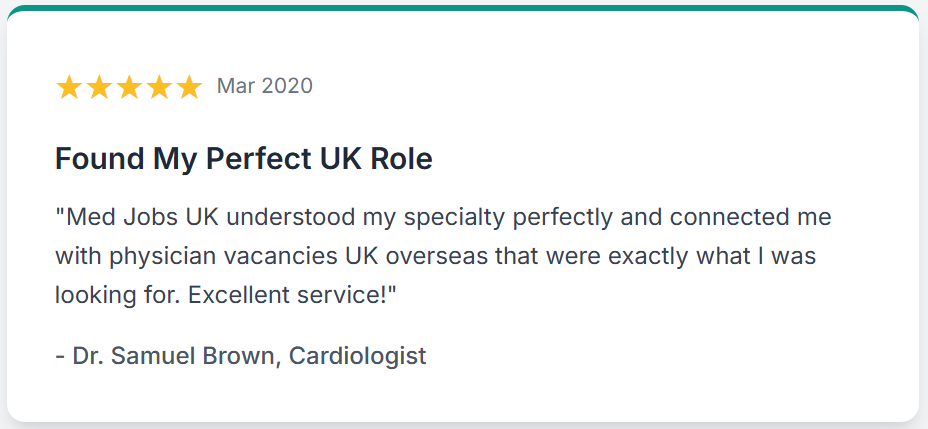Select the word Cardiologist in the signature
Screen dimensions: 928x429
(x=357, y=356)
